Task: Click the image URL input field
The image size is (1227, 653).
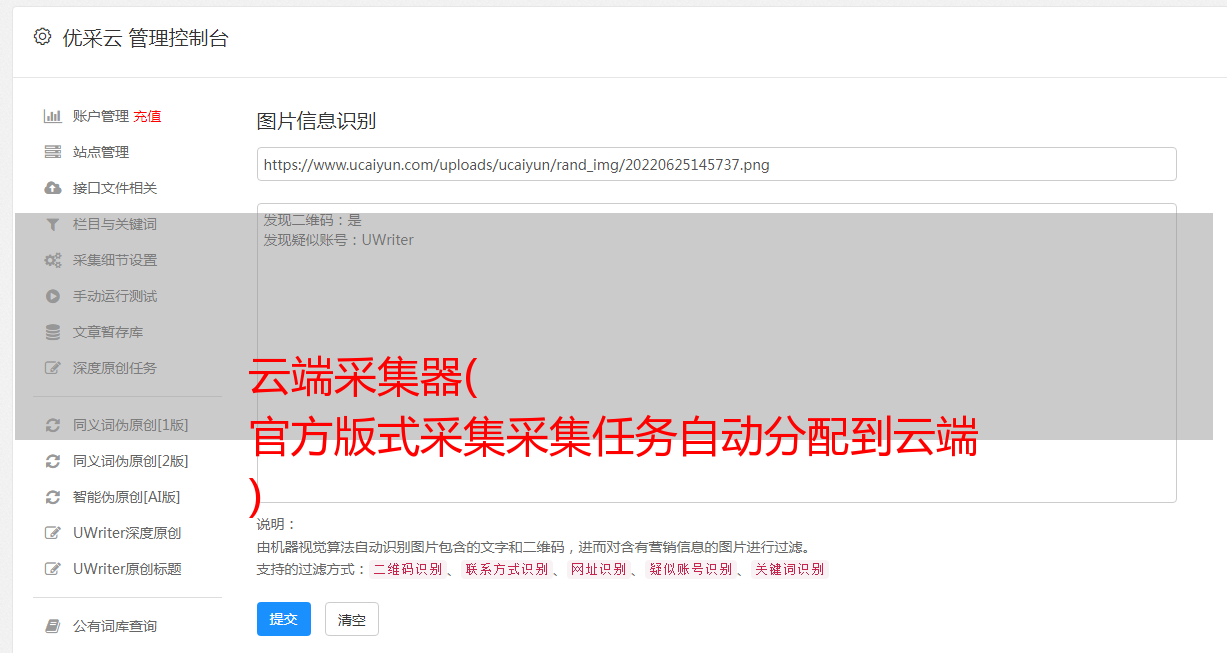Action: coord(716,164)
